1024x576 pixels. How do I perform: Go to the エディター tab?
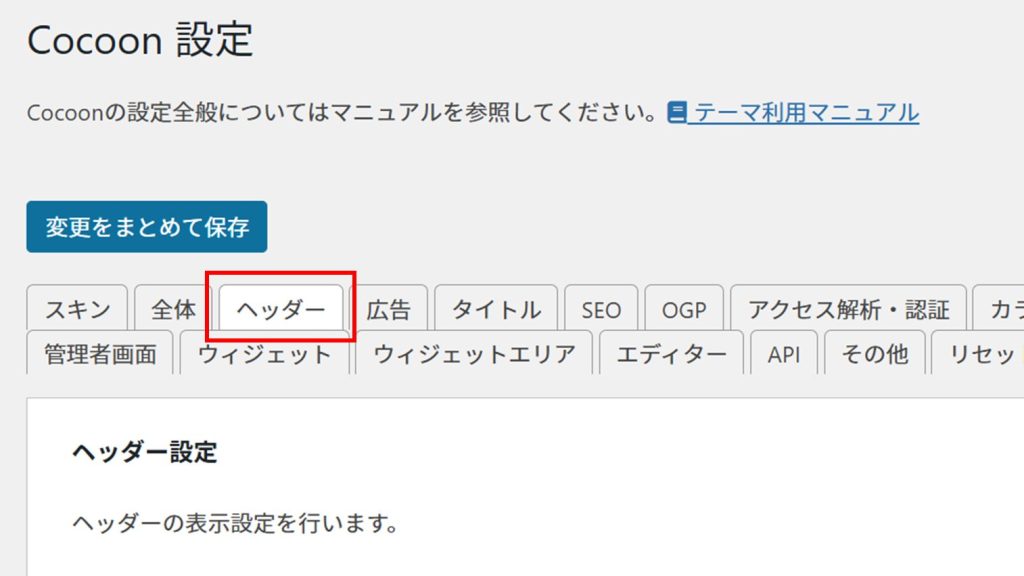click(x=671, y=354)
